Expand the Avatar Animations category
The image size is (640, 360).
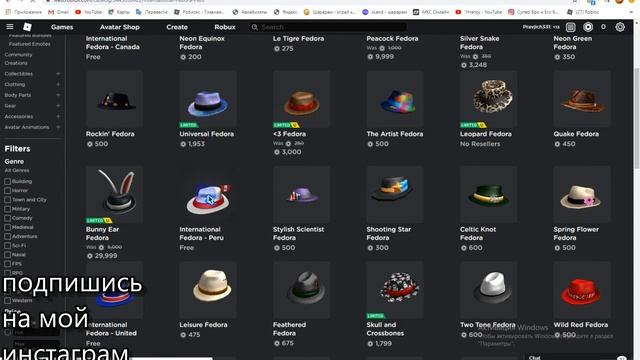(x=58, y=127)
